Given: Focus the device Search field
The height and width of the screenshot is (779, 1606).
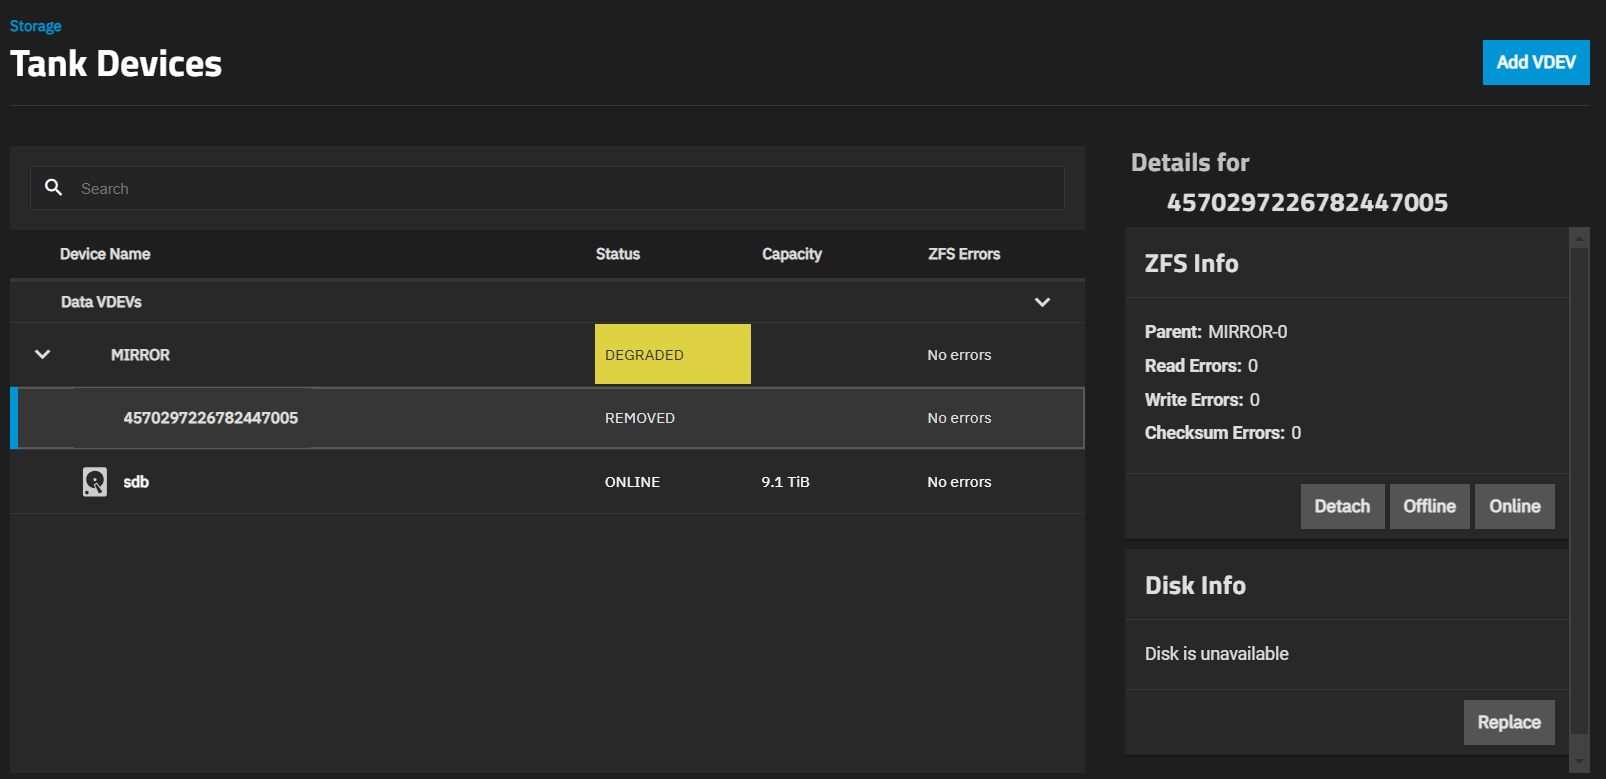Looking at the screenshot, I should 560,188.
